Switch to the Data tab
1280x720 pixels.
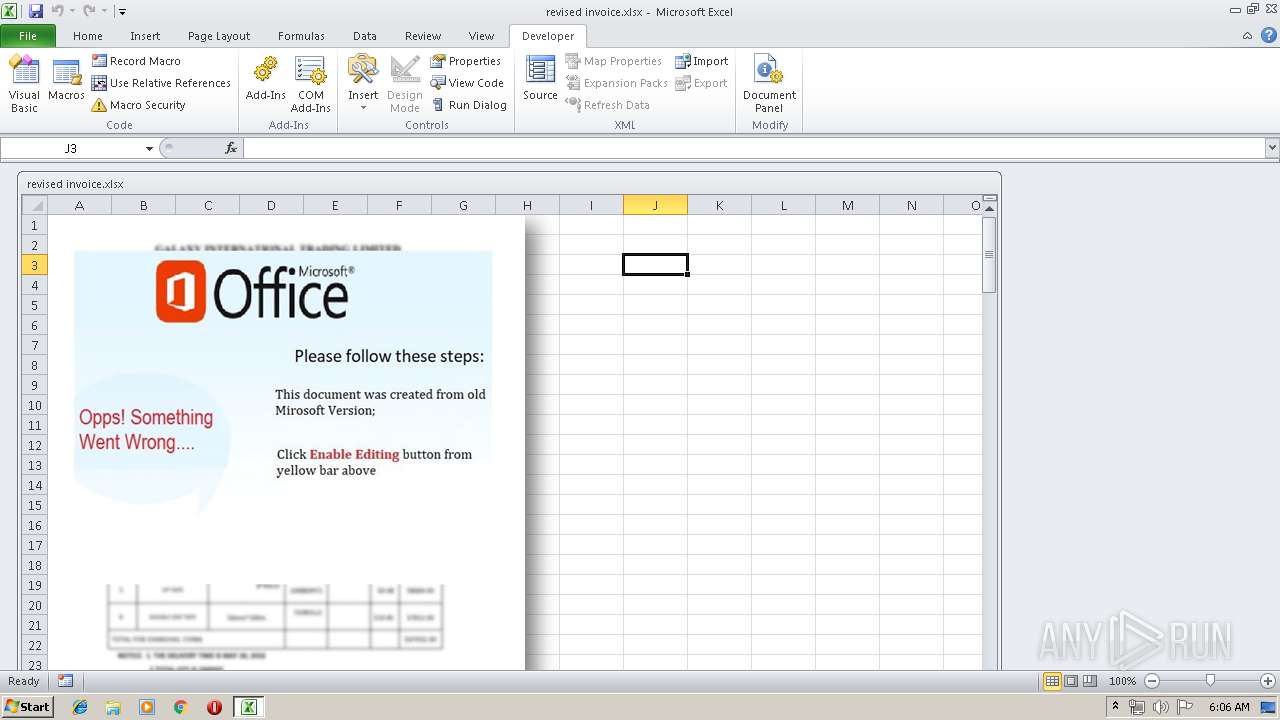tap(365, 36)
